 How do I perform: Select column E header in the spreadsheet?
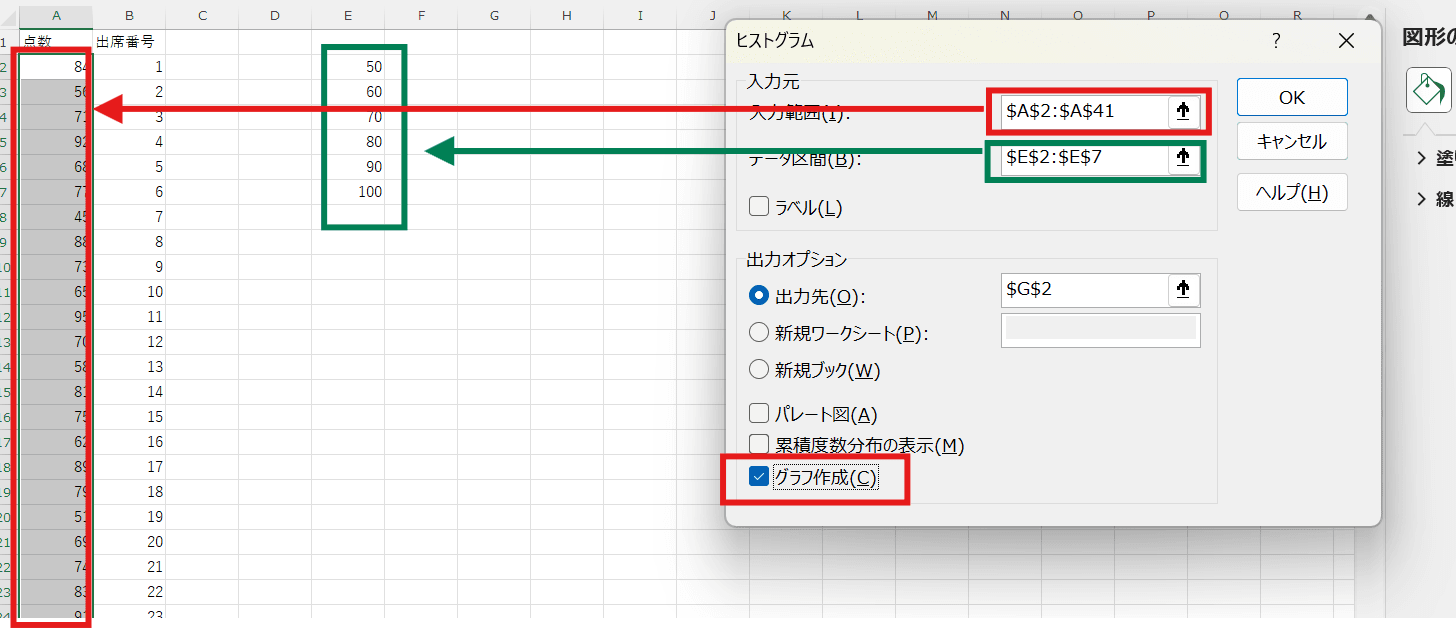coord(347,15)
